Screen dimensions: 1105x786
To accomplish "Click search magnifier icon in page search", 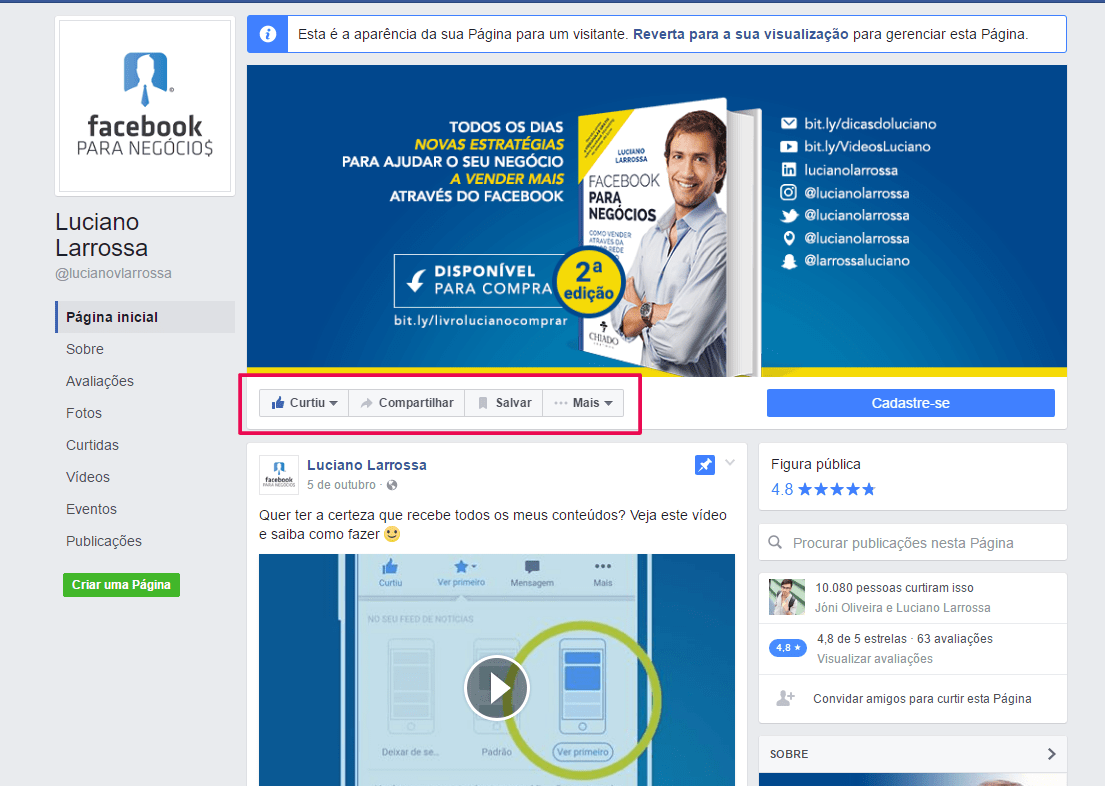I will pos(775,542).
